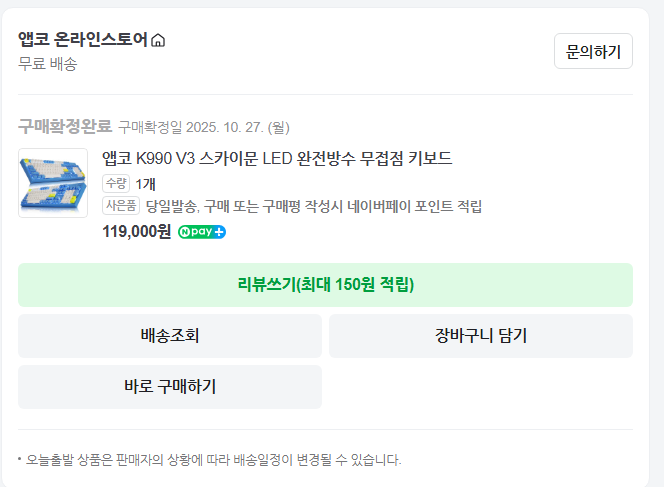Click the 구매확정일 date text

203,127
